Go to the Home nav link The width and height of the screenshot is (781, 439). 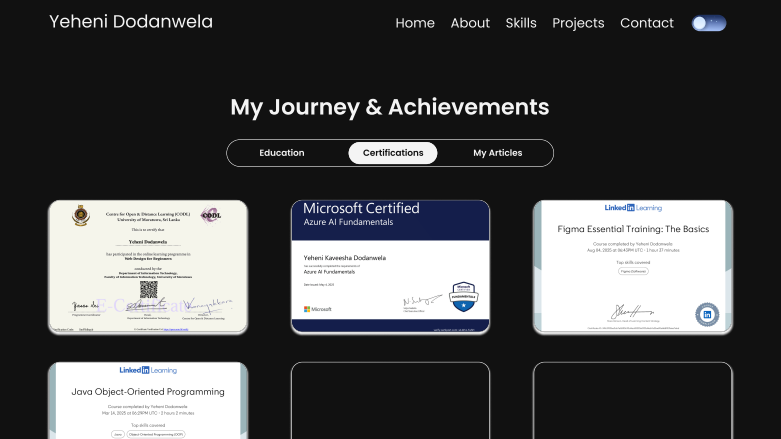point(415,23)
